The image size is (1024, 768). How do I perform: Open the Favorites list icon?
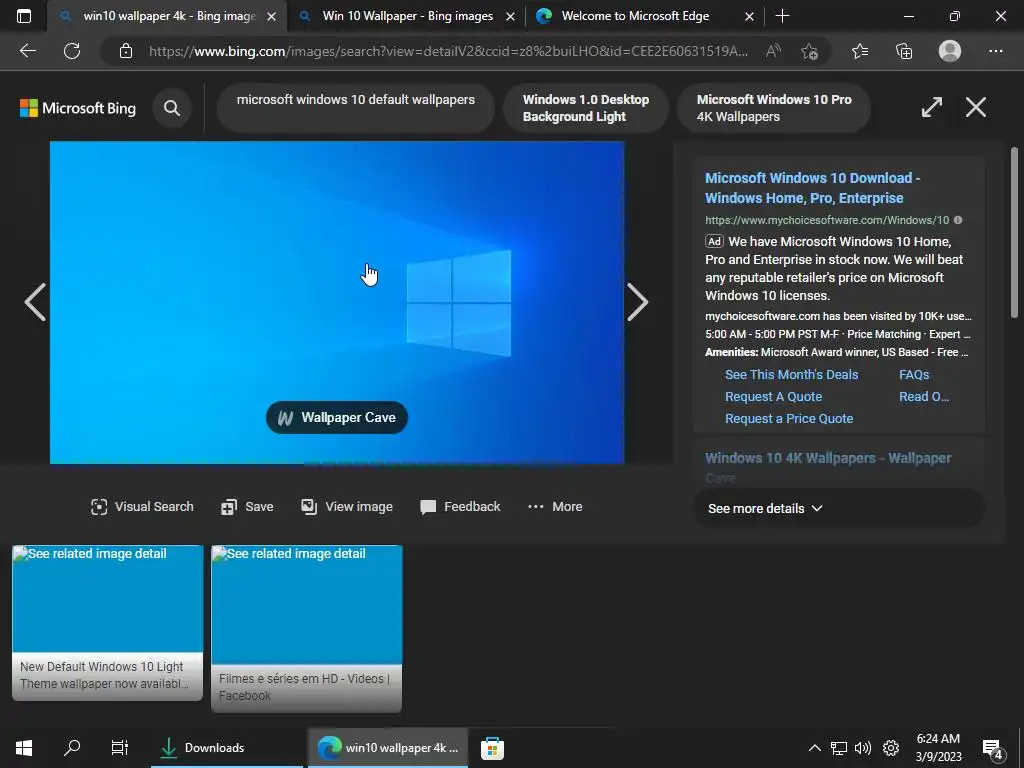tap(860, 51)
